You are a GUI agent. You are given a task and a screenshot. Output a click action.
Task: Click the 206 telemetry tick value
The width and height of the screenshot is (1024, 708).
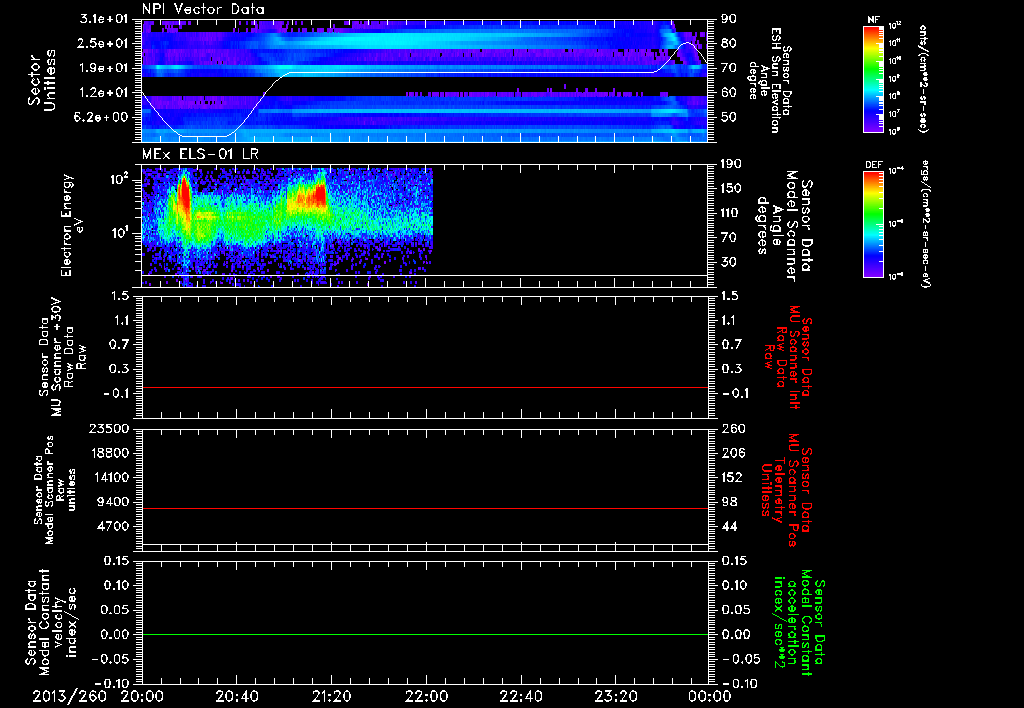[732, 453]
